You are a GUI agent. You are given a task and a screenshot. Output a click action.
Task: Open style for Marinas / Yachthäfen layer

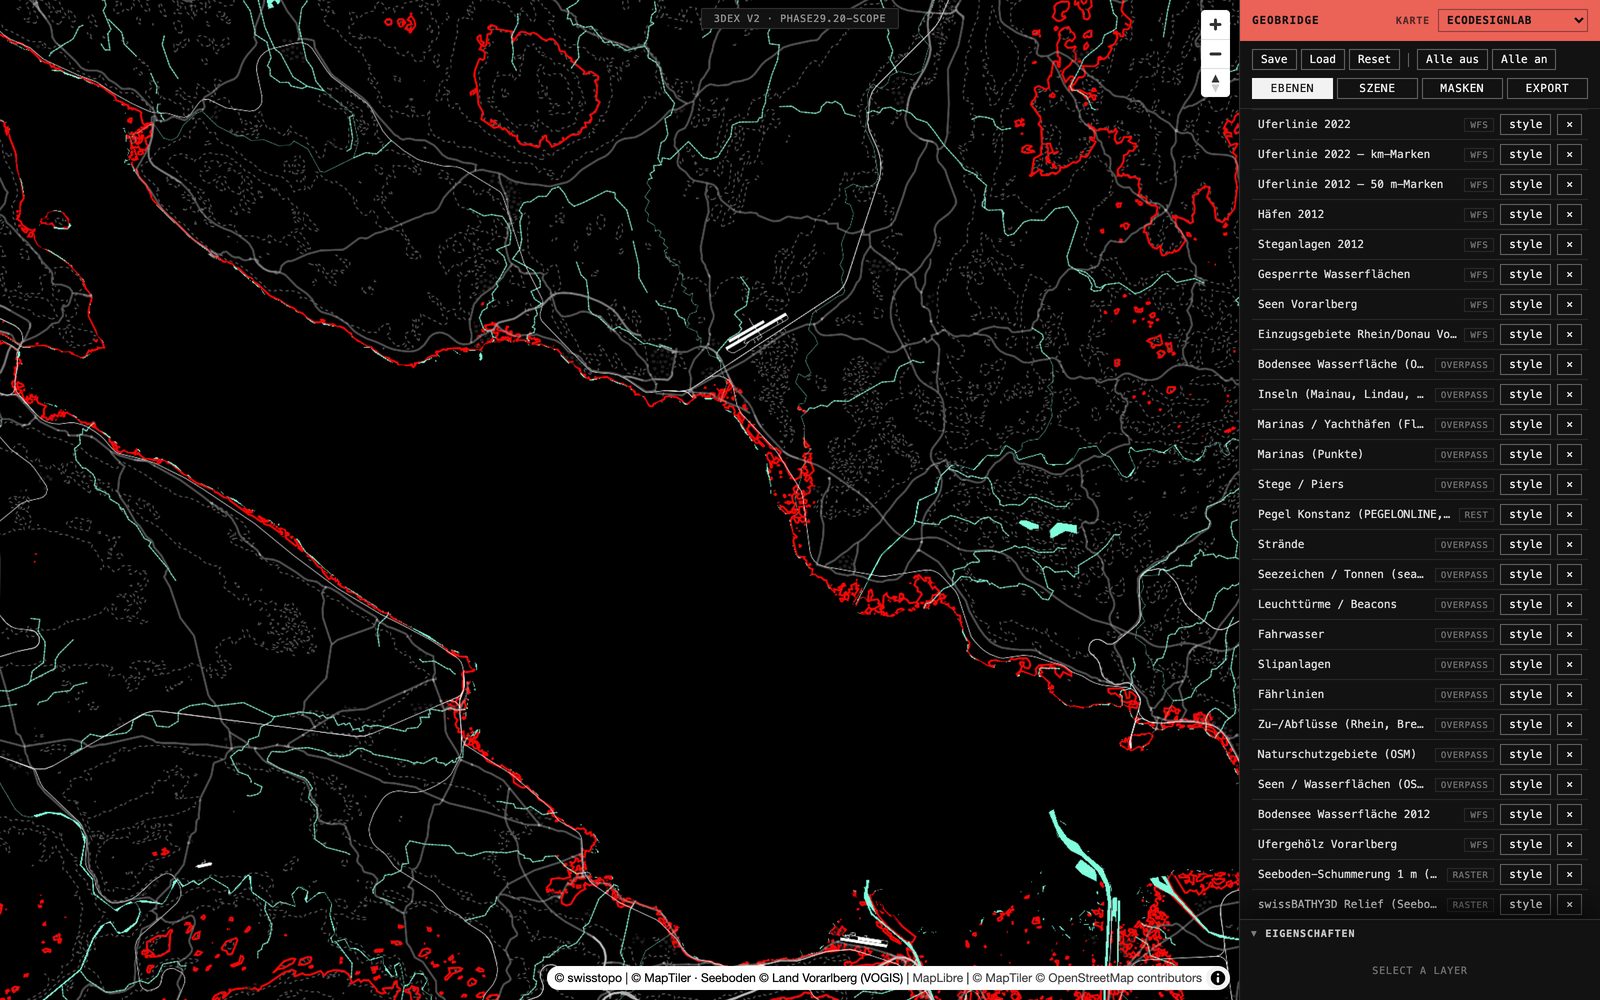(1526, 424)
